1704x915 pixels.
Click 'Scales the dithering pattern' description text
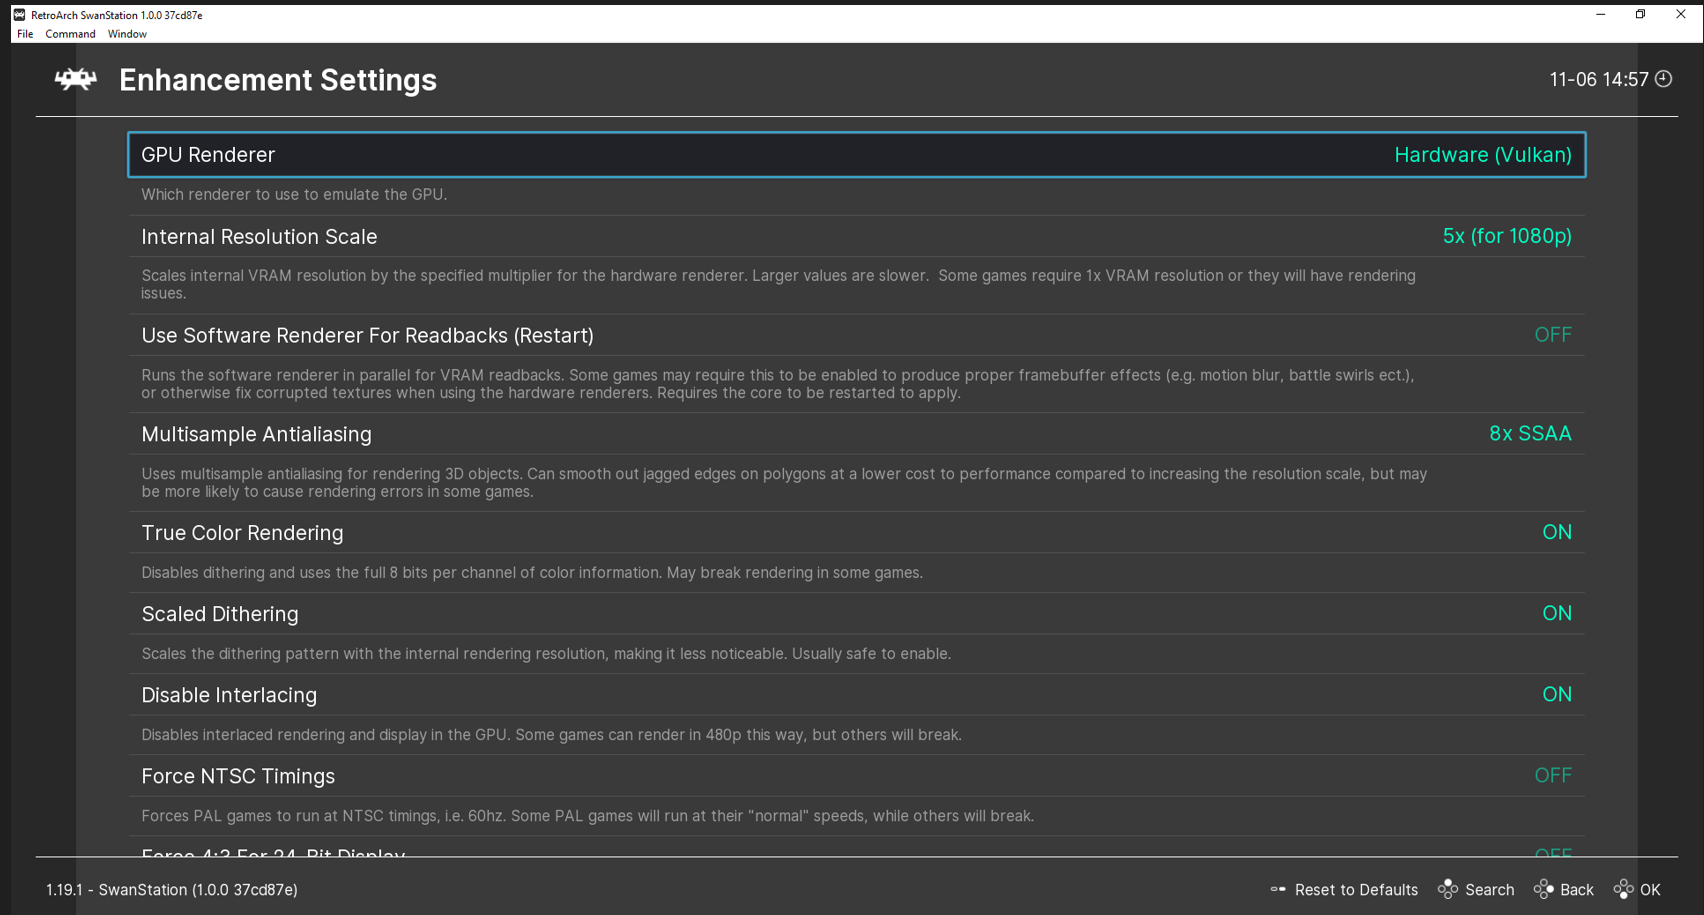pyautogui.click(x=546, y=654)
